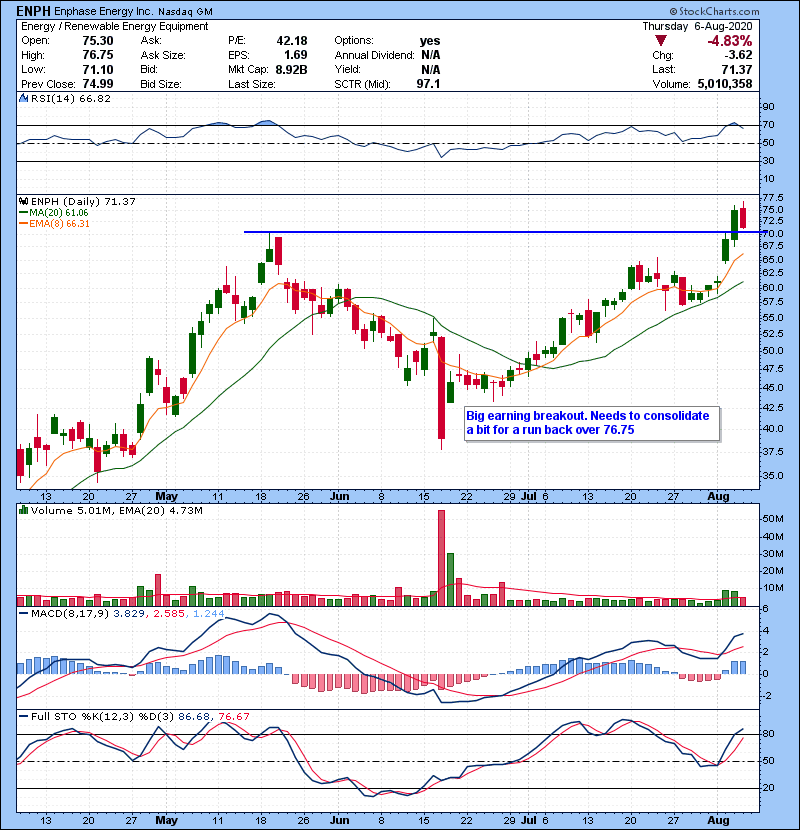Viewport: 800px width, 830px height.
Task: Click the ENPH (Daily) 71.37 chart label
Action: click(x=83, y=202)
